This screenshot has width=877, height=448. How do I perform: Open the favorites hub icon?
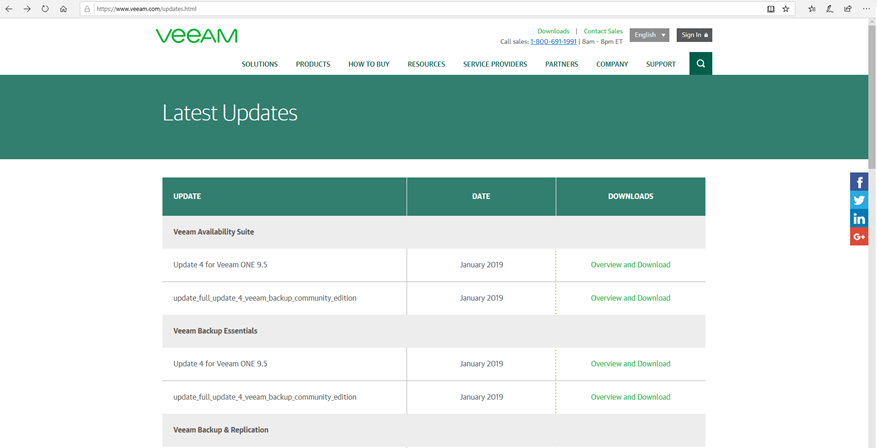812,9
